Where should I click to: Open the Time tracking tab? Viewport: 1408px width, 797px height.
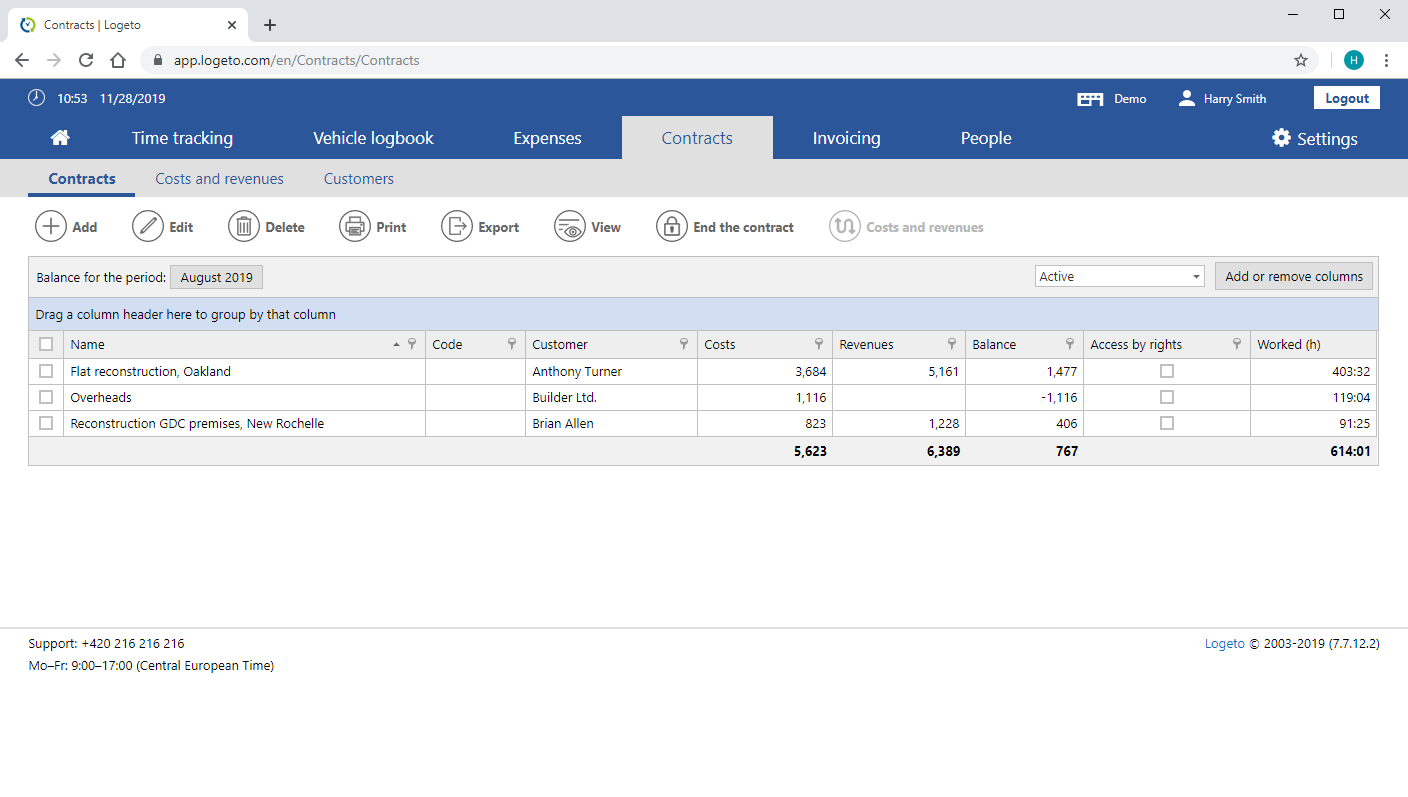pyautogui.click(x=182, y=138)
